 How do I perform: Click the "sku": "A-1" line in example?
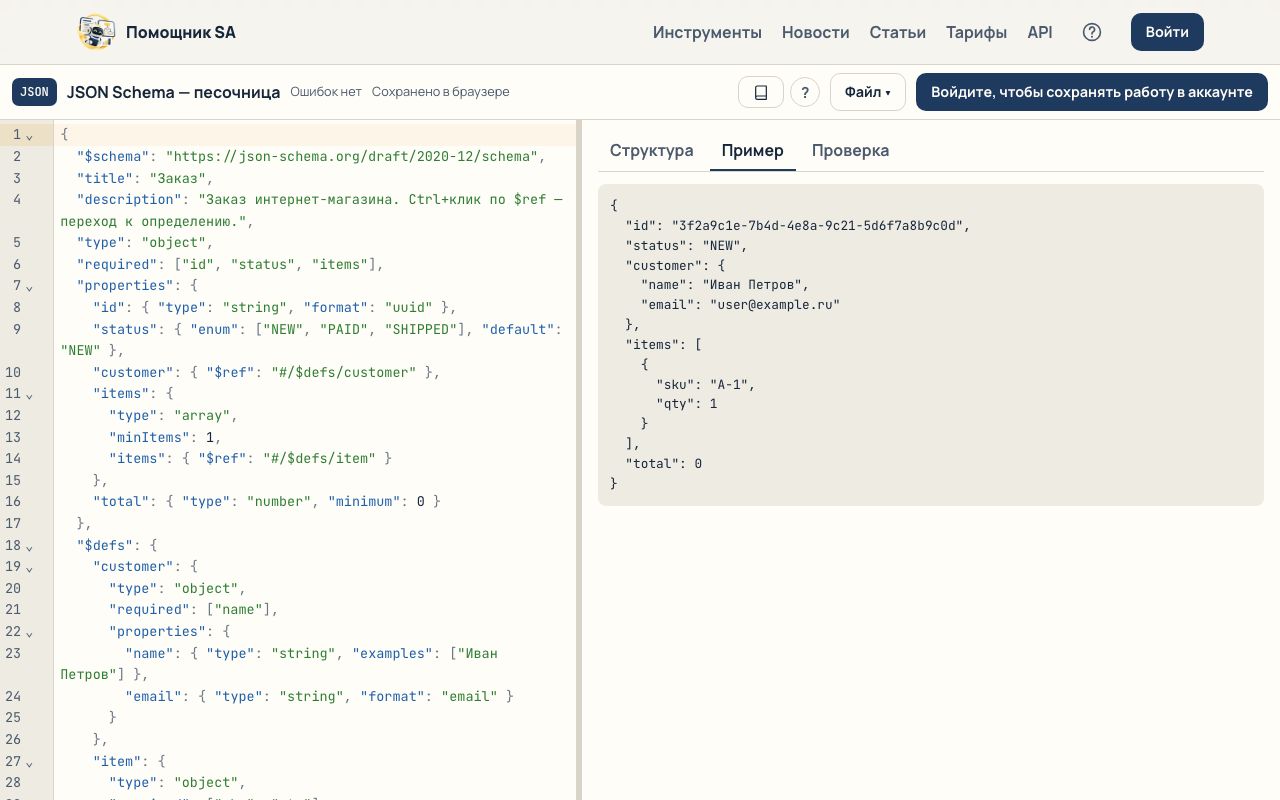[706, 384]
